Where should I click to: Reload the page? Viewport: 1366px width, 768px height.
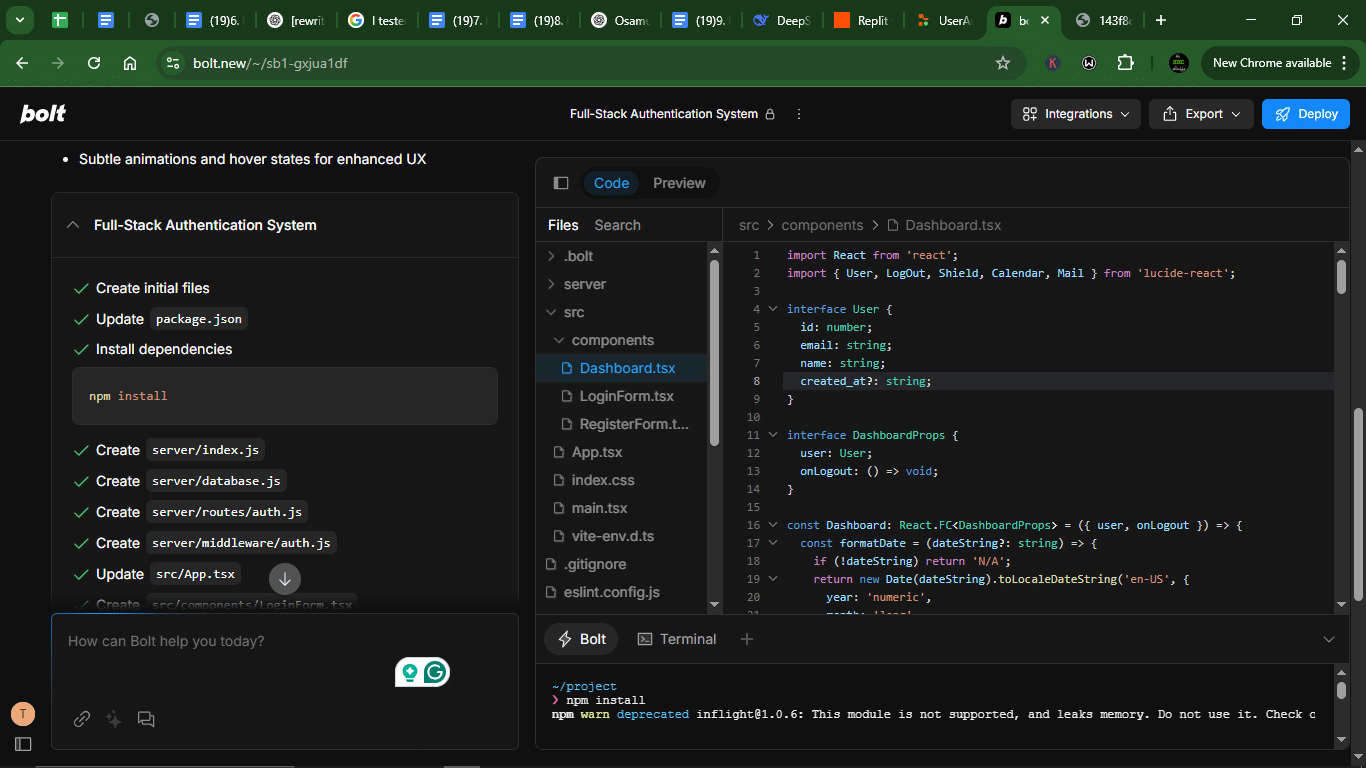[94, 63]
